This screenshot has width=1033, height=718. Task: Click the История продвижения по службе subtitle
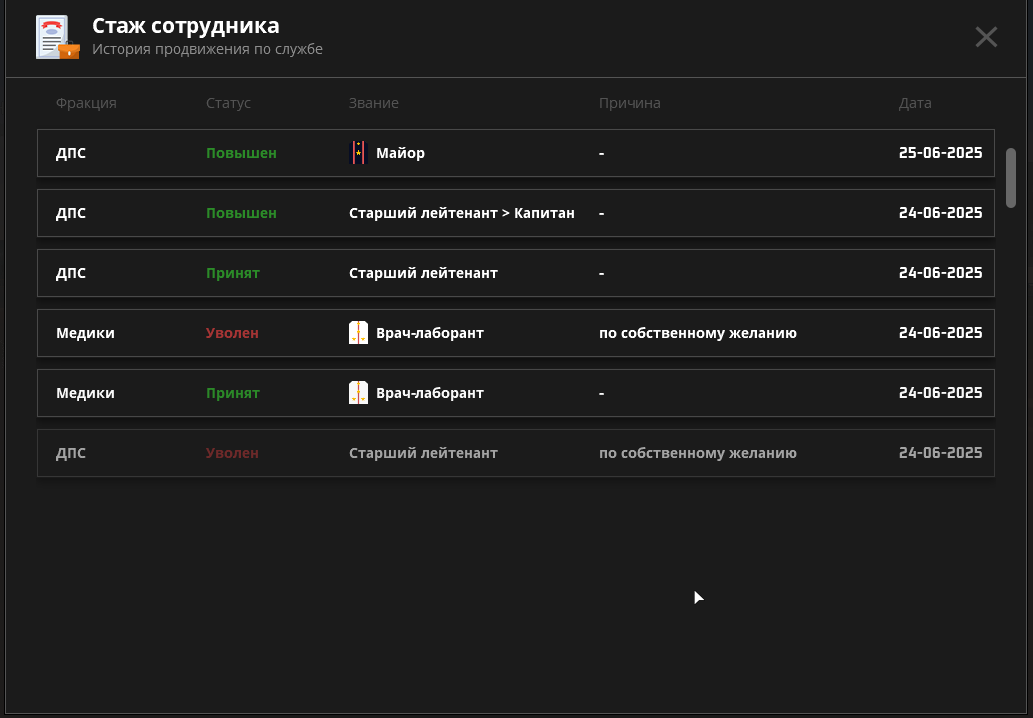point(208,49)
